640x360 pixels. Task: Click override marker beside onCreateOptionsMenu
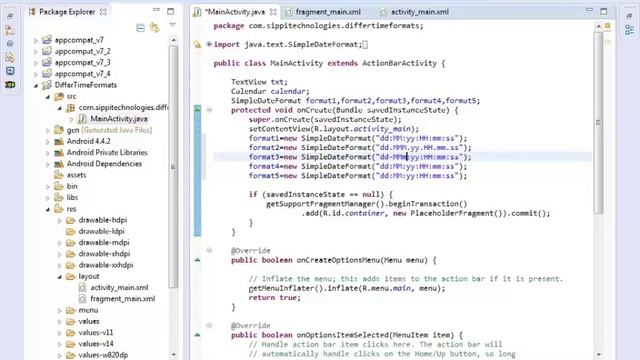(x=198, y=260)
